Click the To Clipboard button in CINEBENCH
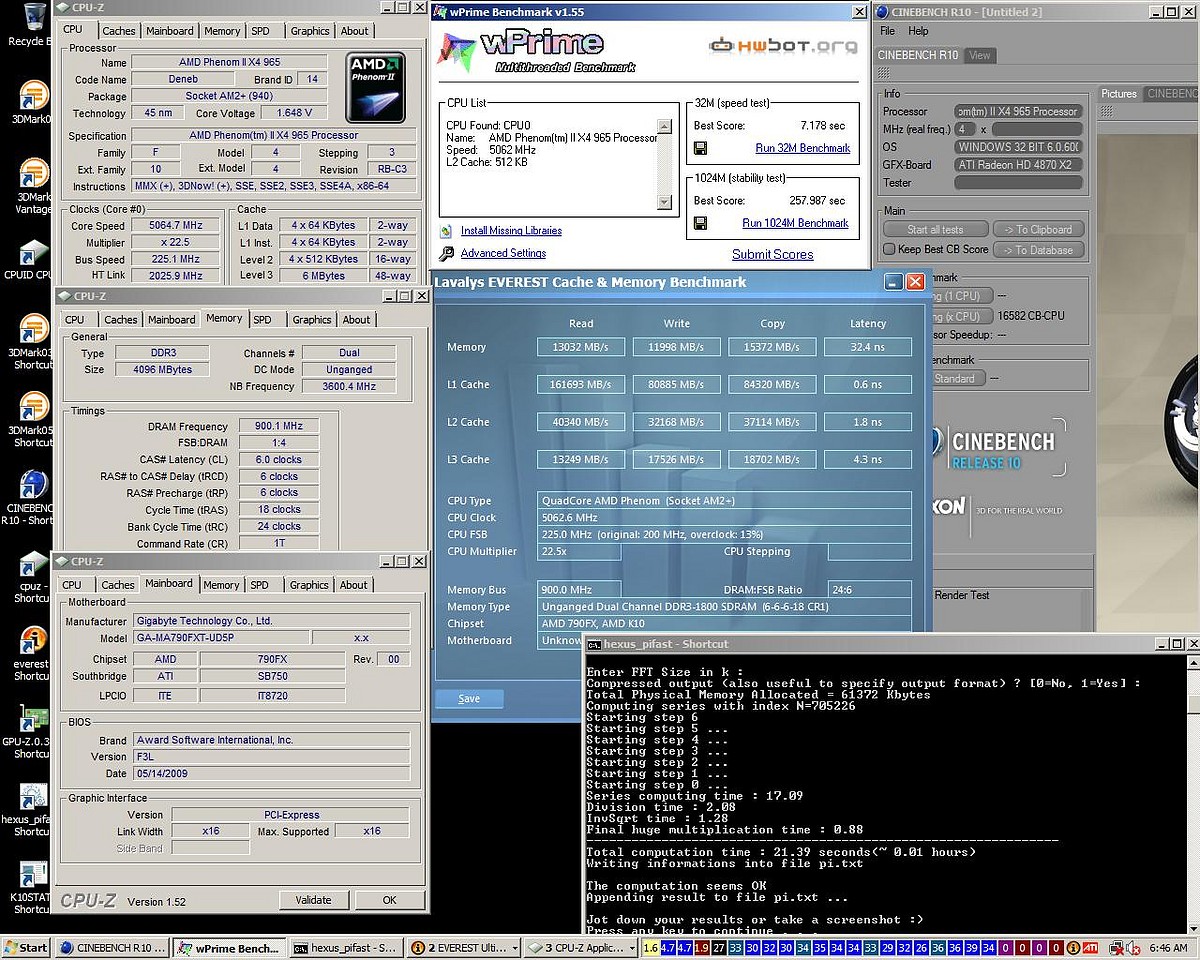 coord(1038,229)
